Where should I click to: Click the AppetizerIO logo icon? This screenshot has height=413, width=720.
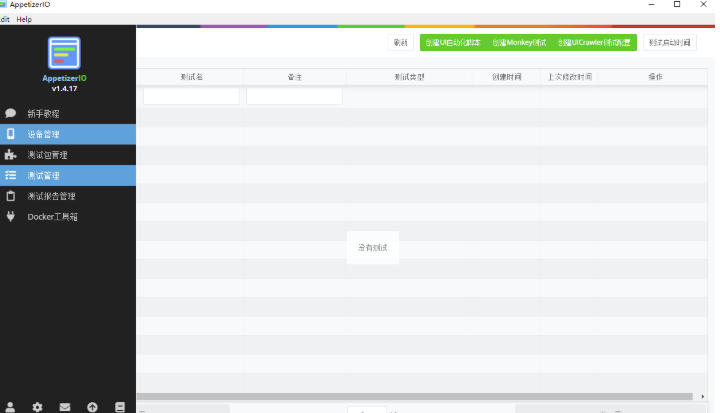(x=64, y=52)
